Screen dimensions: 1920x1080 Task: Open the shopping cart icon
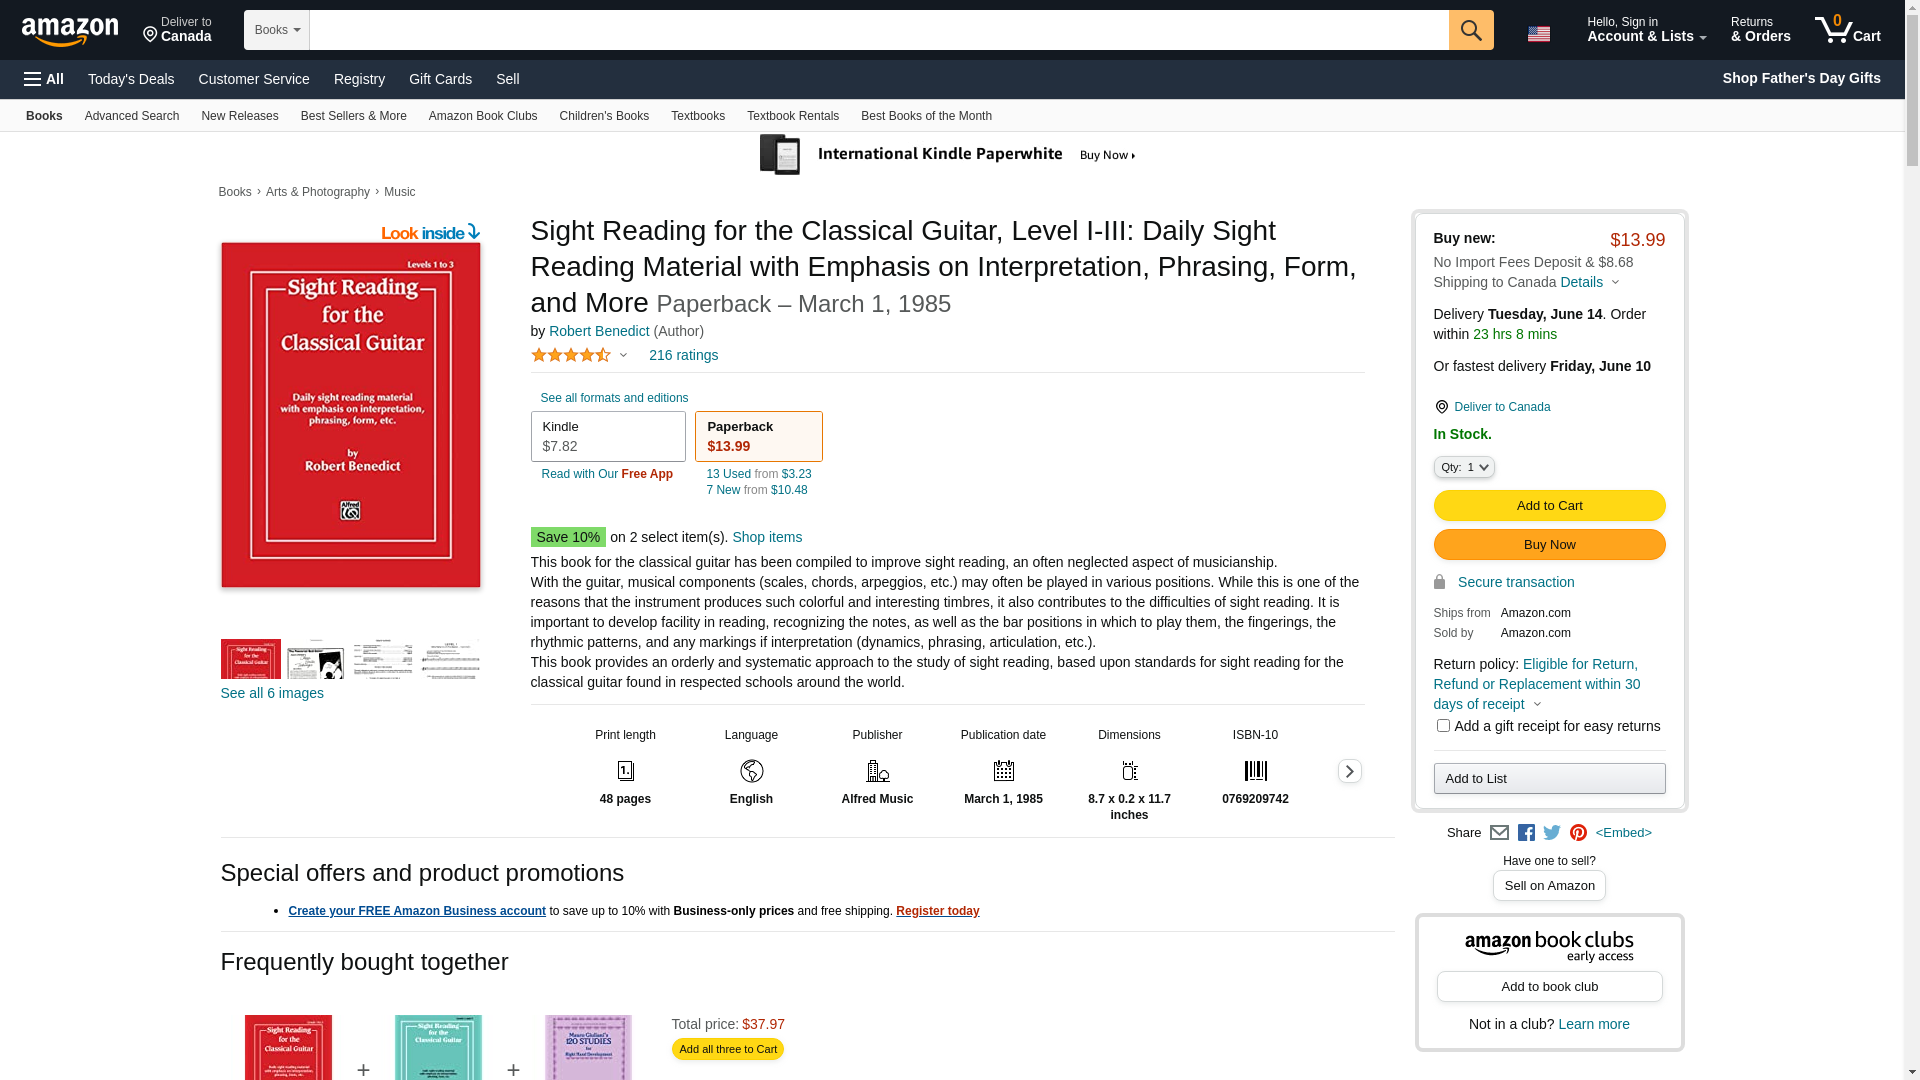1847,30
